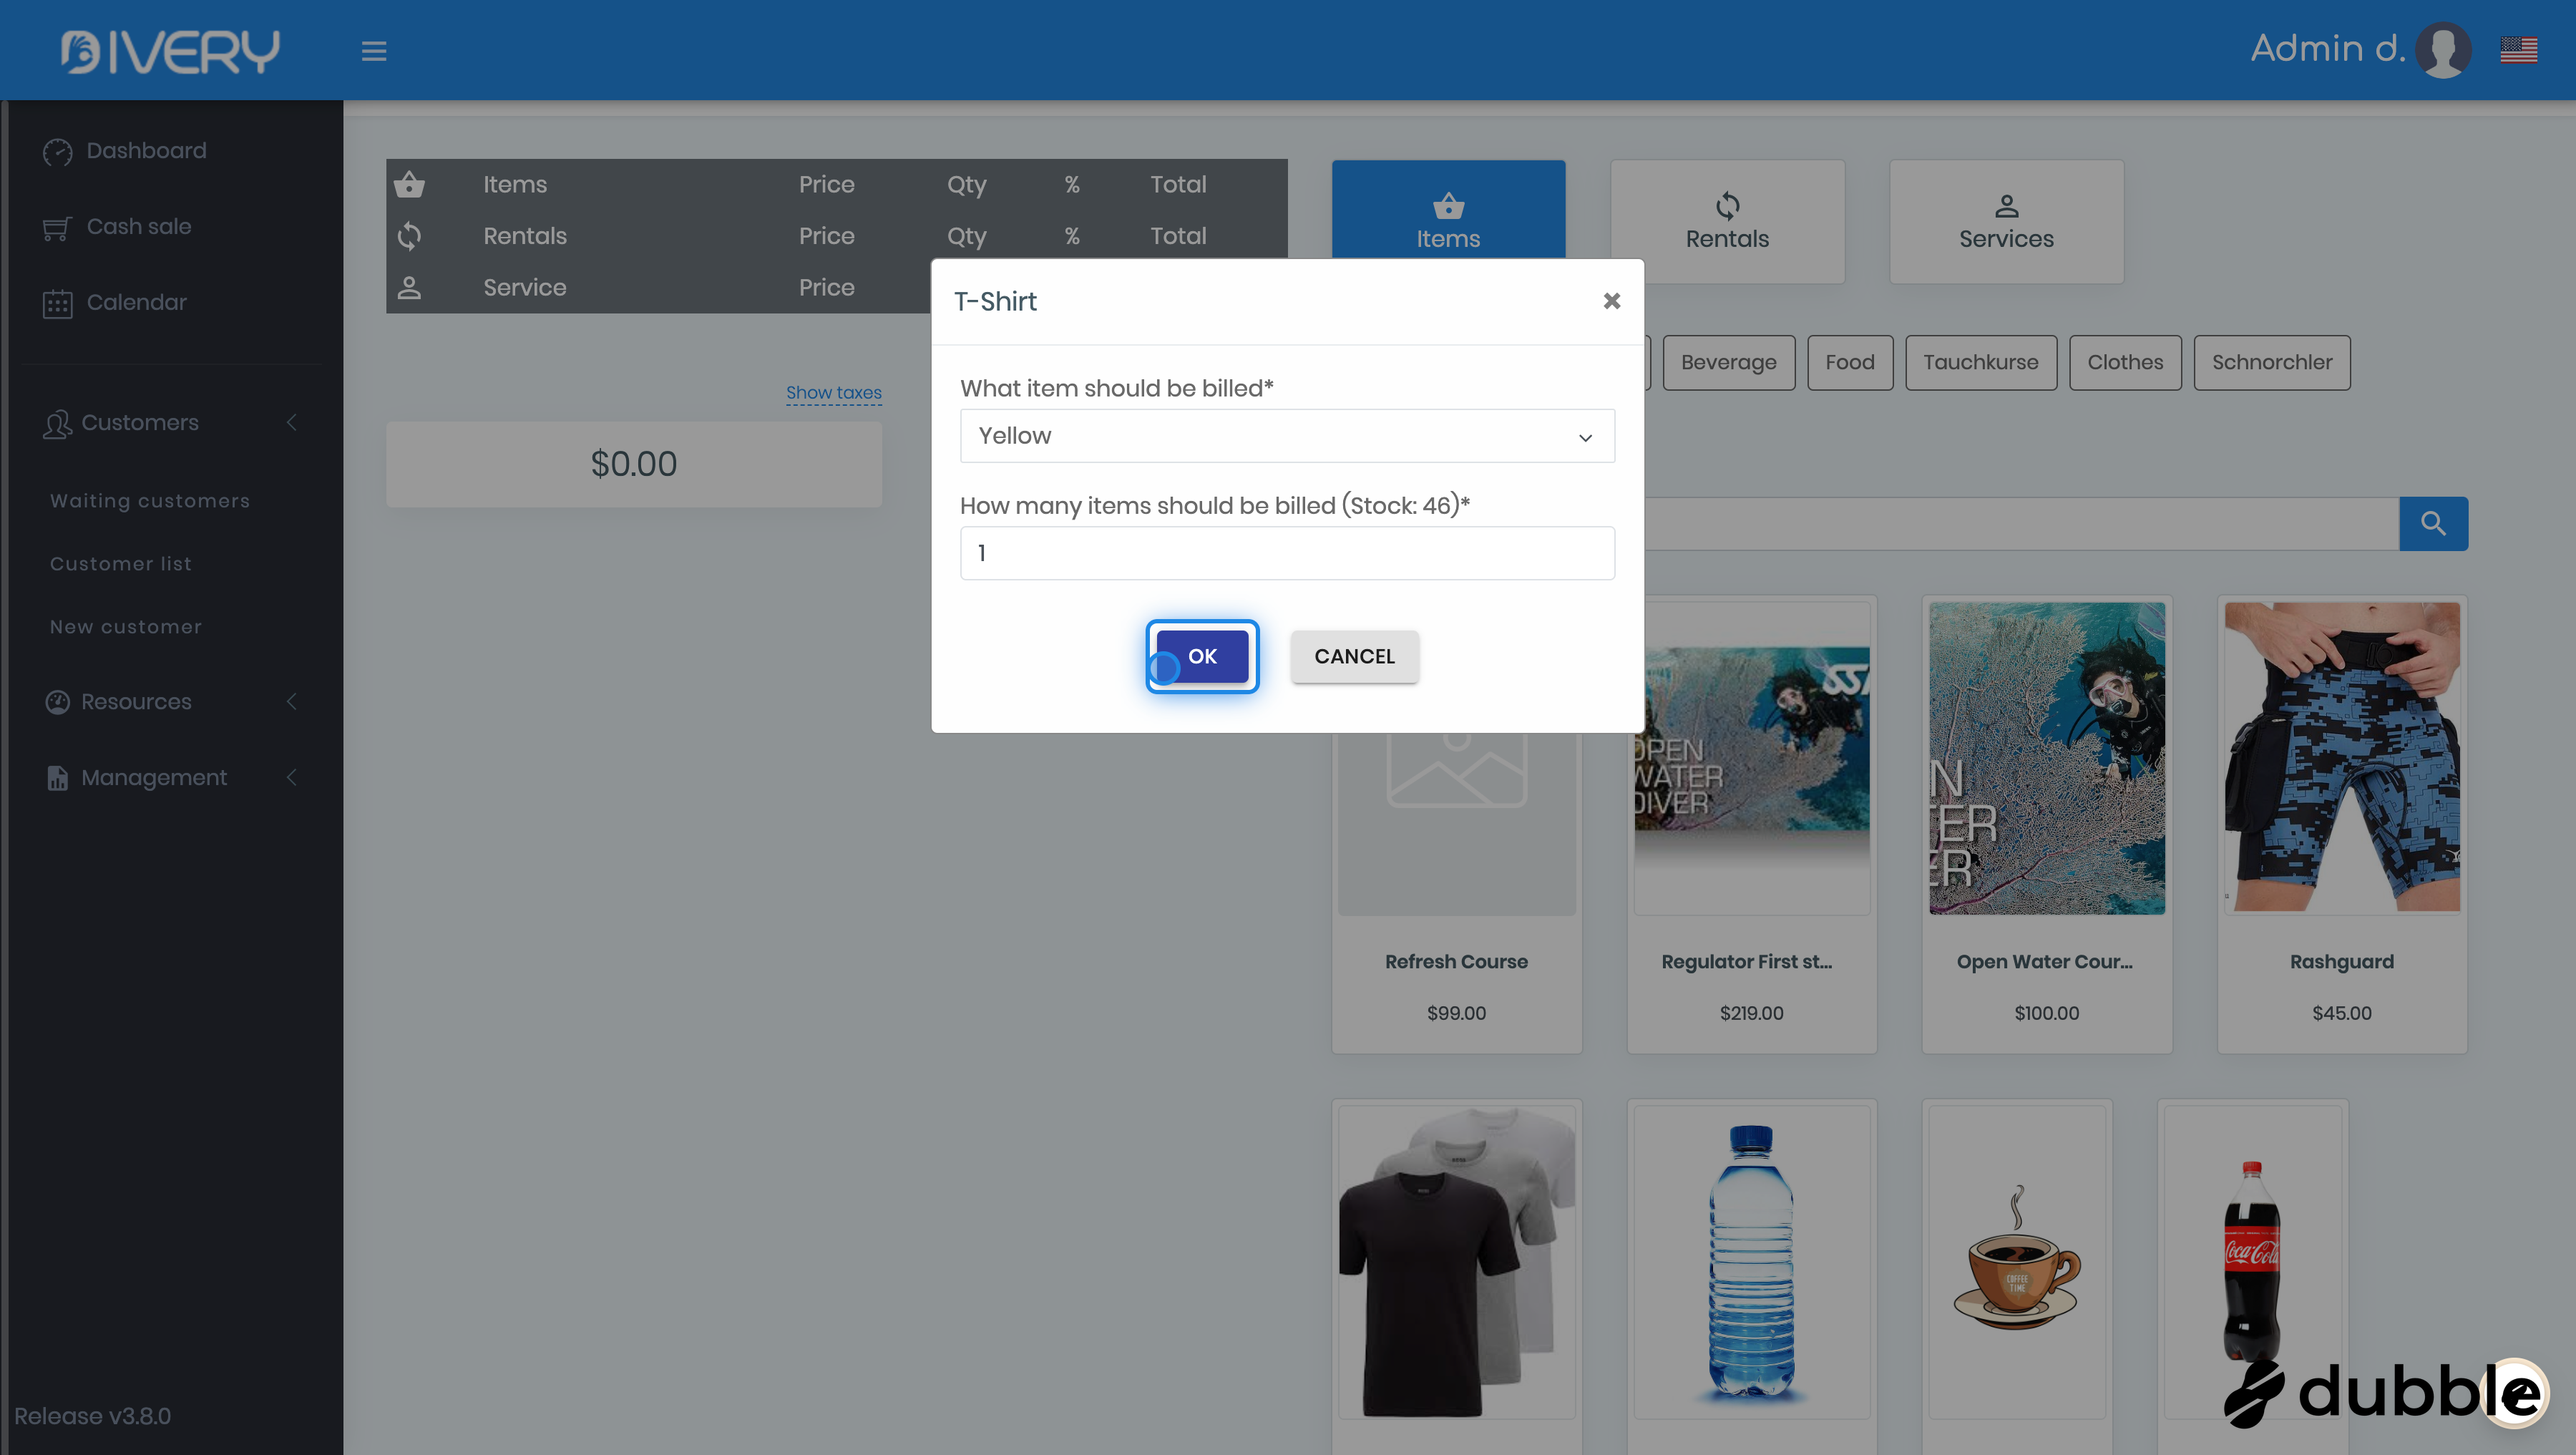Click the hamburger menu icon
This screenshot has height=1455, width=2576.
click(374, 51)
